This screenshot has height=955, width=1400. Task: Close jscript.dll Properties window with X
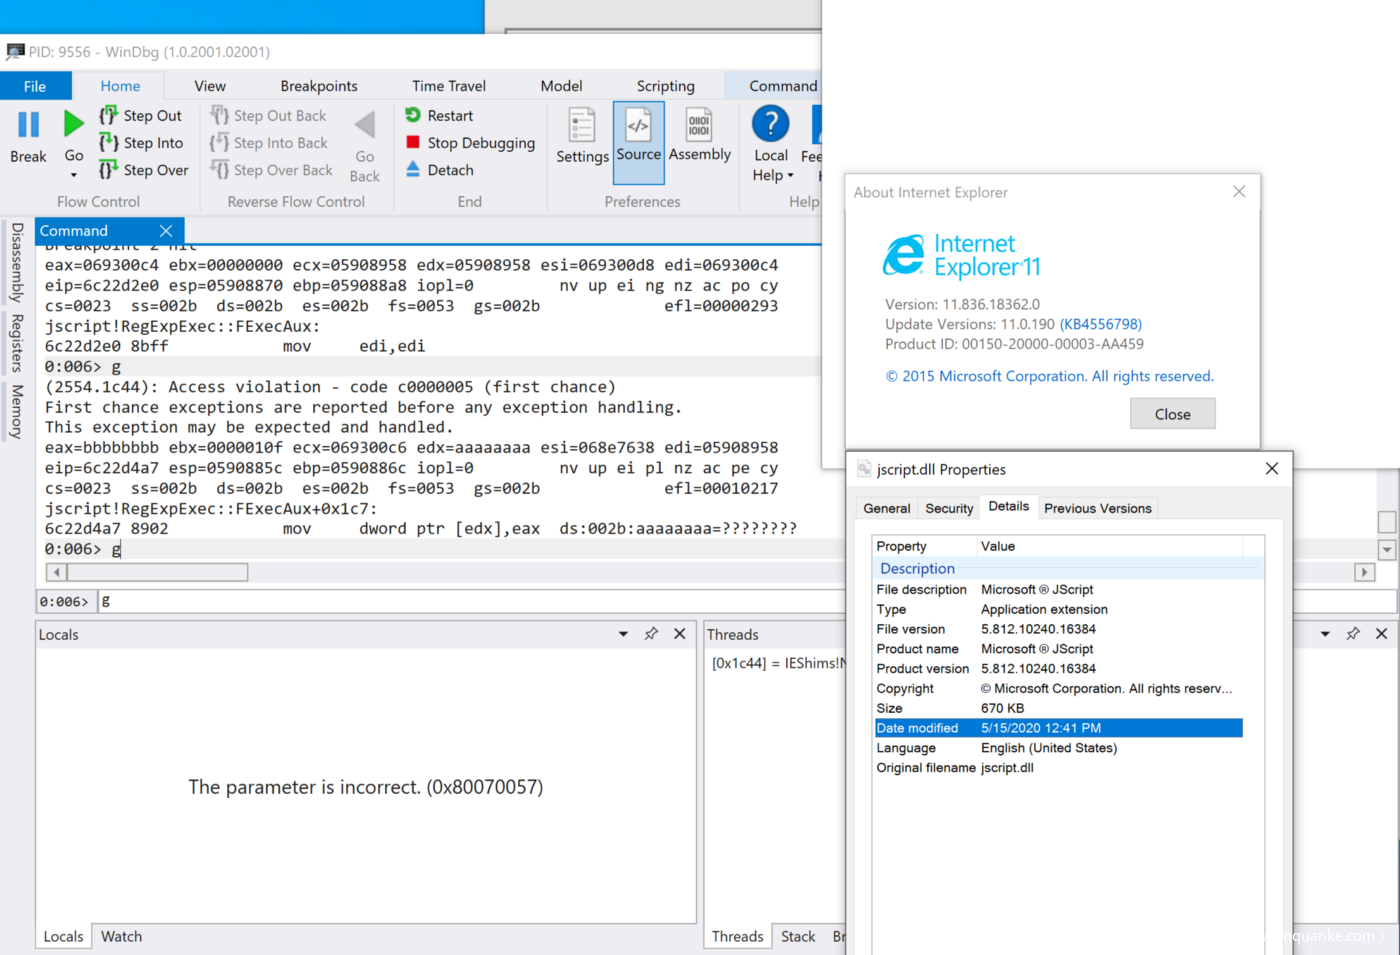click(x=1272, y=468)
